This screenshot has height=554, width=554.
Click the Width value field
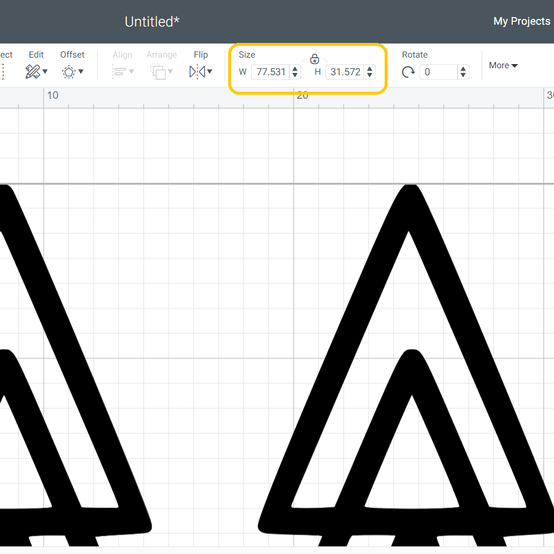coord(271,72)
